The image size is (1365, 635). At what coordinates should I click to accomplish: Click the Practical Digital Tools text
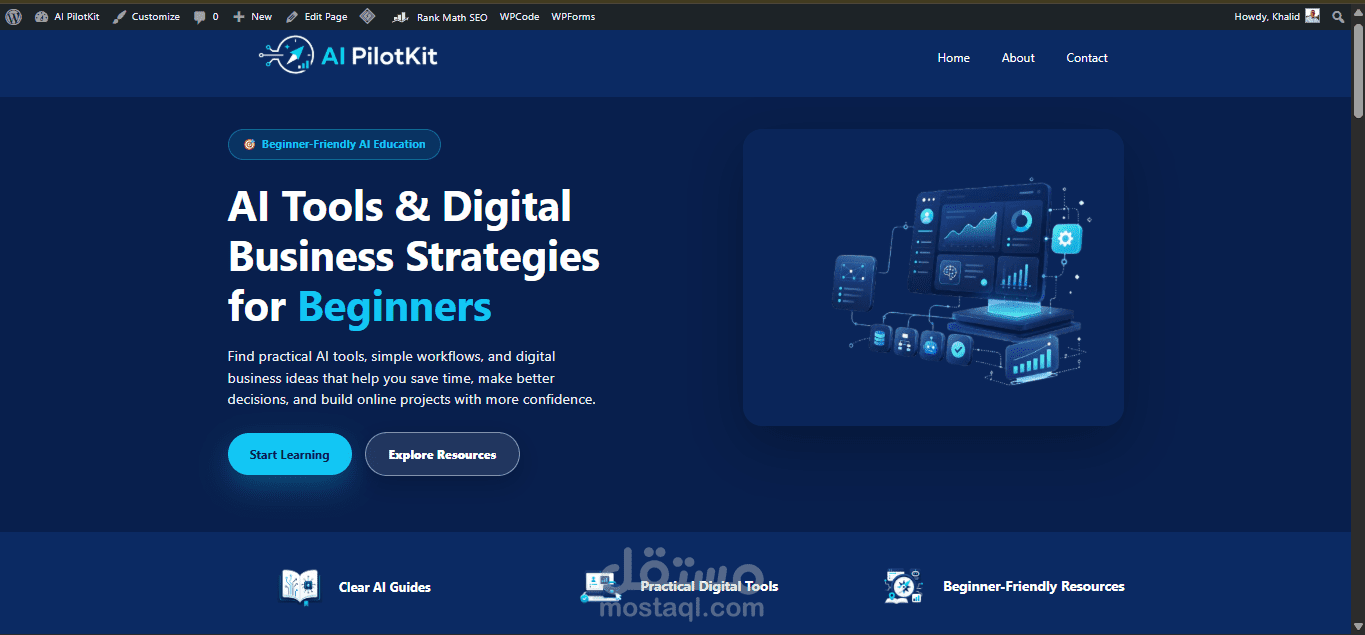(709, 586)
